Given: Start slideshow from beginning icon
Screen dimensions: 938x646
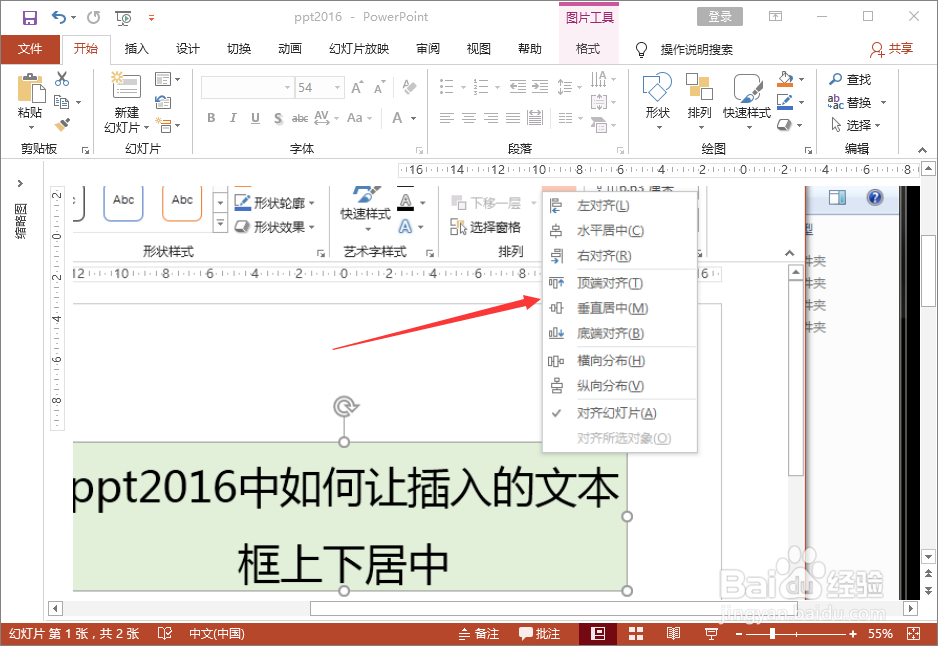Looking at the screenshot, I should [x=123, y=18].
